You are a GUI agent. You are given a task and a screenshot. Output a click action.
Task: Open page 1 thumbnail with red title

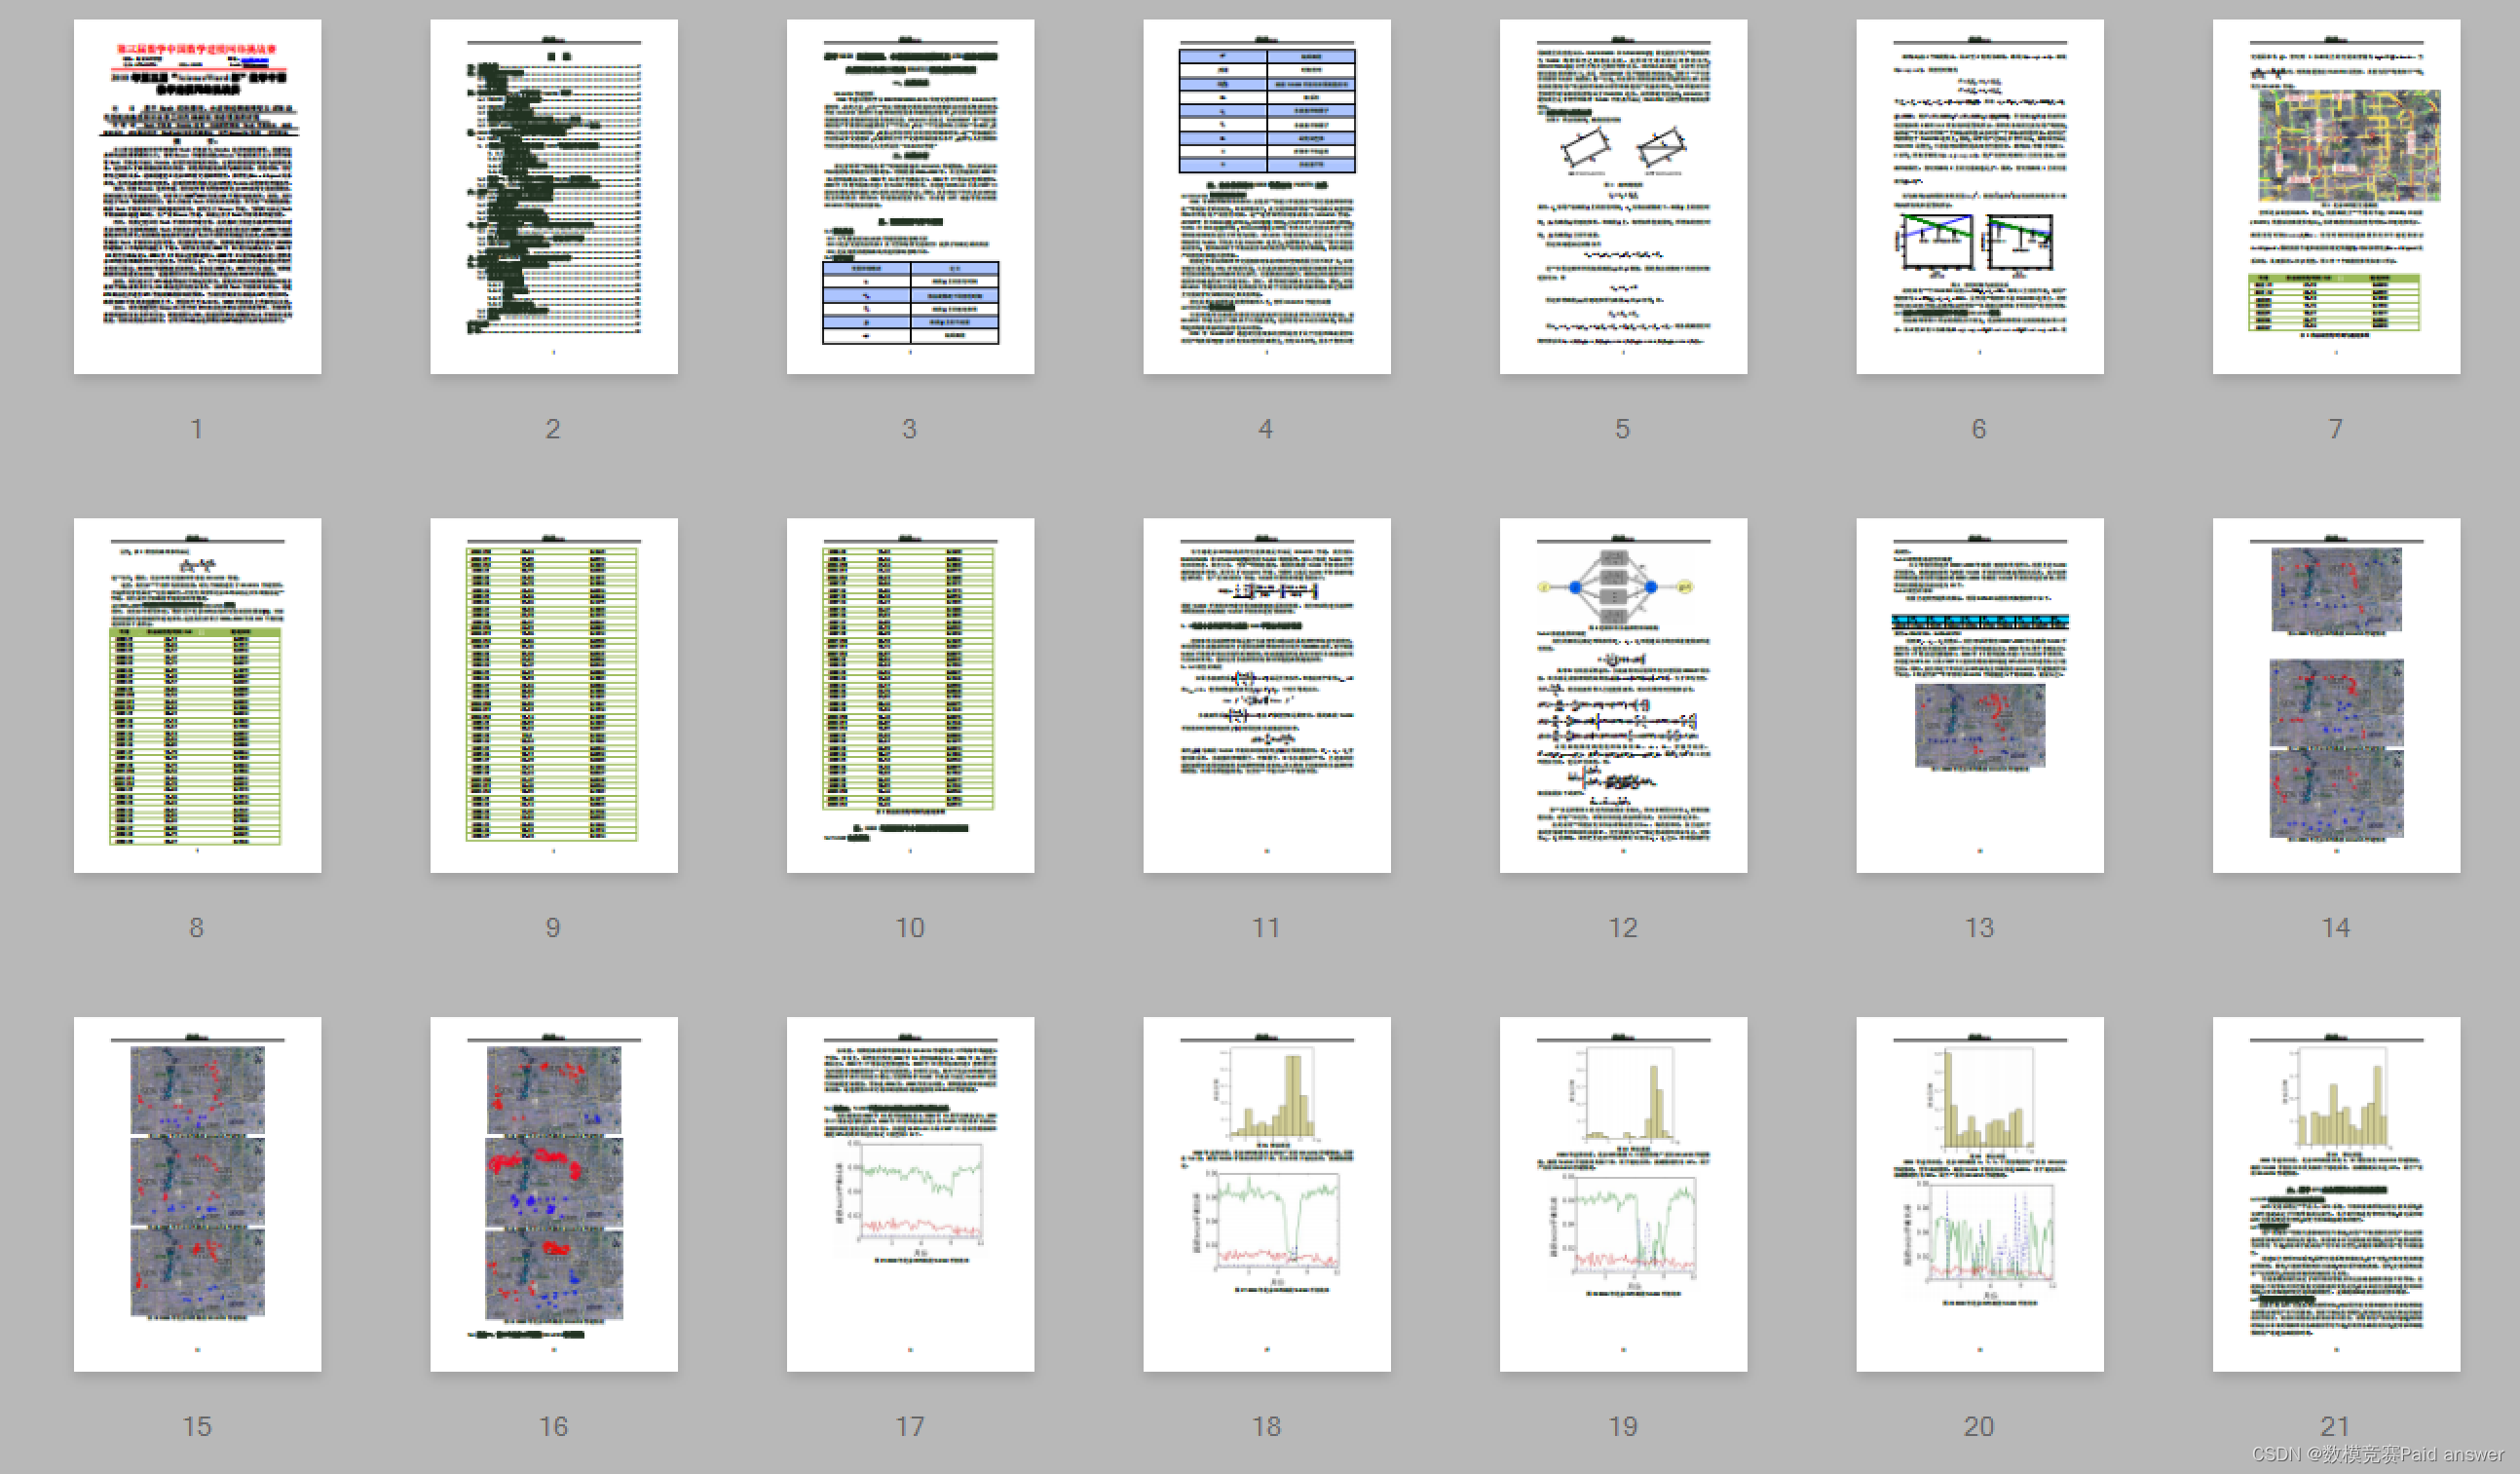tap(197, 197)
